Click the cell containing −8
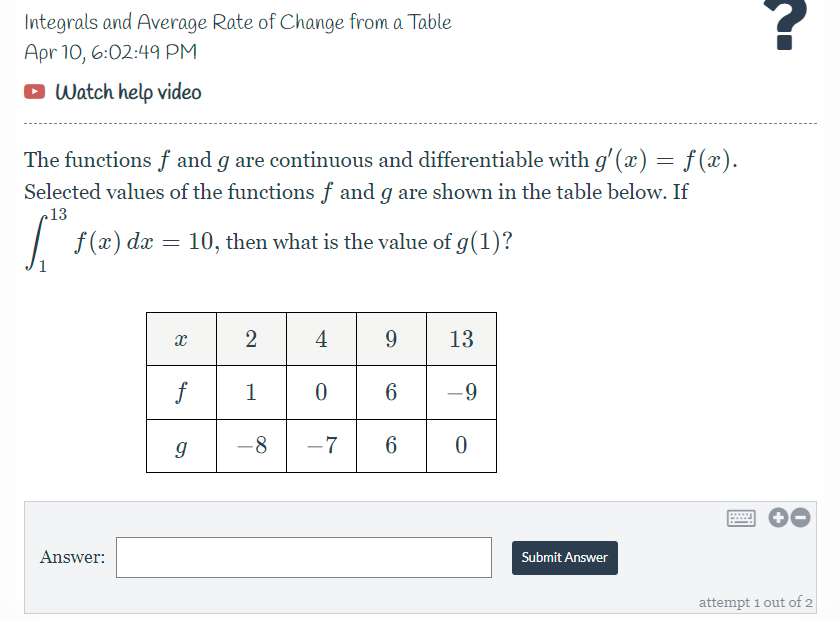 tap(251, 445)
